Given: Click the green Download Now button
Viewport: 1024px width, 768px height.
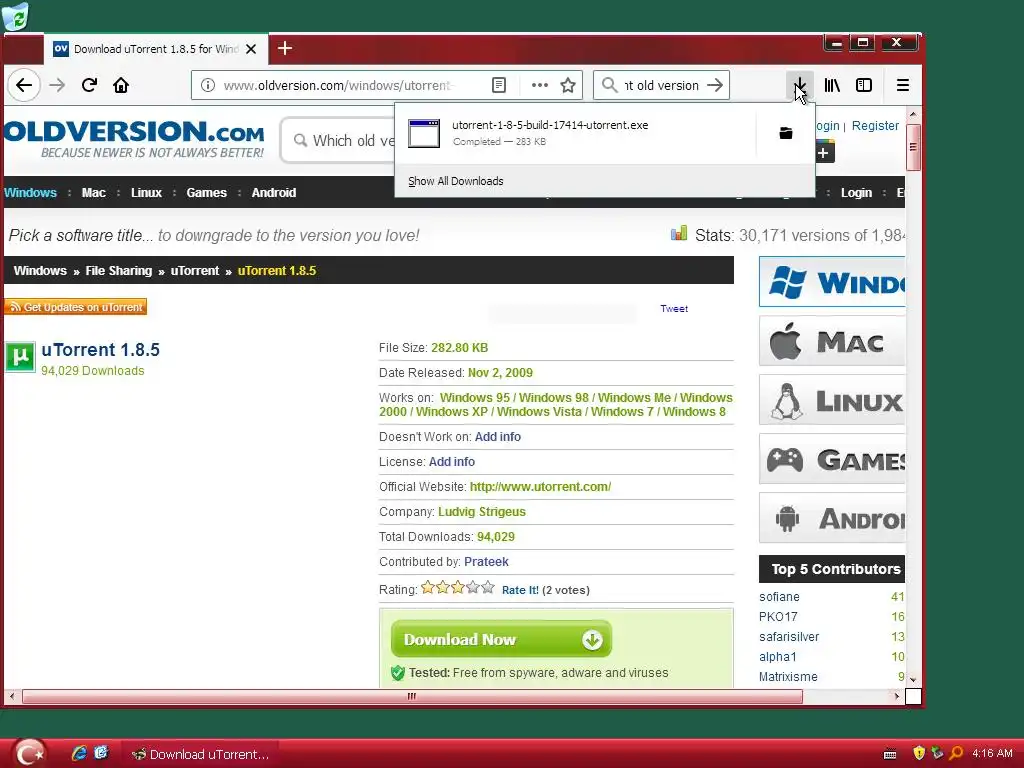Looking at the screenshot, I should [x=501, y=639].
